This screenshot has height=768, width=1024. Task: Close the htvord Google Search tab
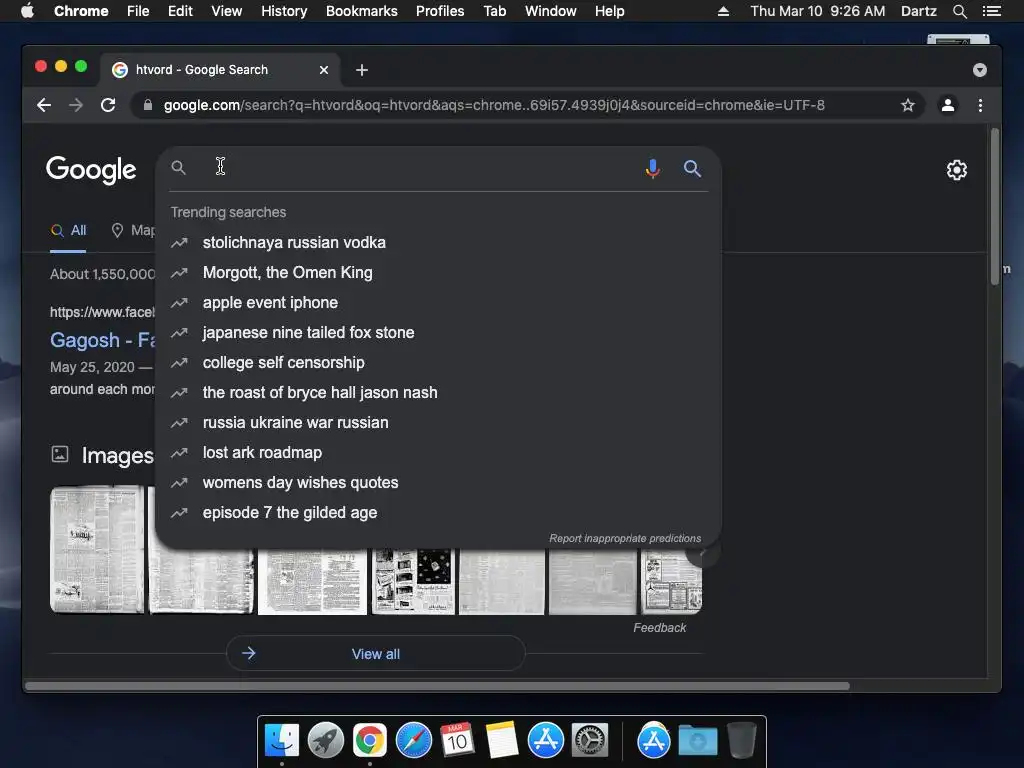coord(324,70)
